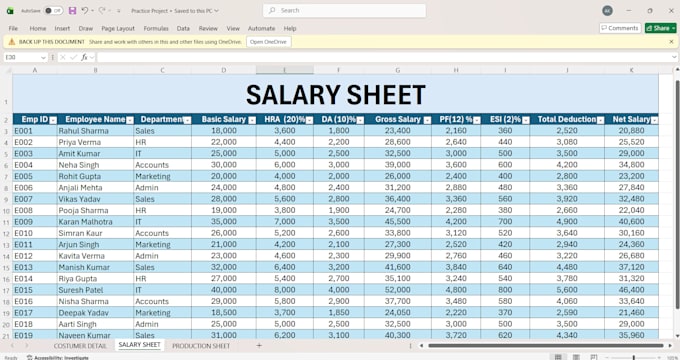Viewport: 680px width, 360px height.
Task: Open the Review ribbon tab
Action: point(208,28)
